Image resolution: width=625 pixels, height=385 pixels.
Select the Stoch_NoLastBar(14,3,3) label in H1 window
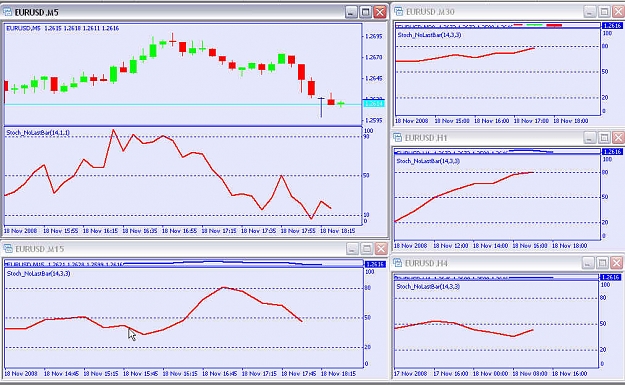(x=428, y=161)
